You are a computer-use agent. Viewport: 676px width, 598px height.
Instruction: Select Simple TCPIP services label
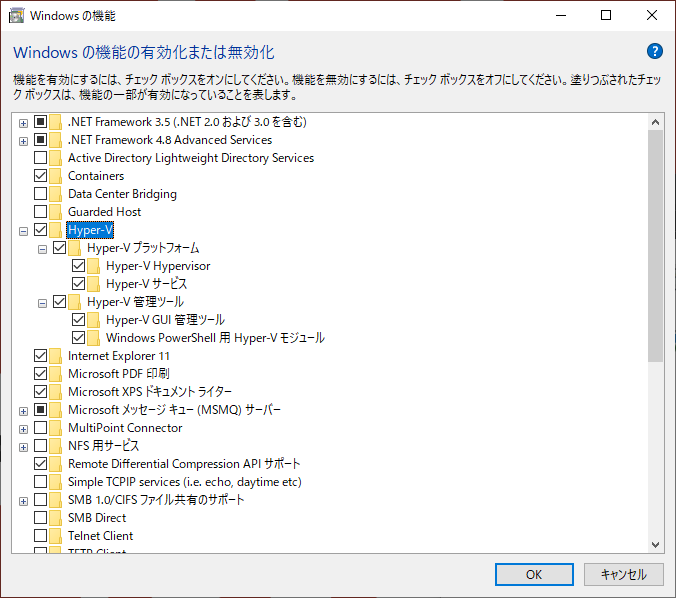click(185, 482)
